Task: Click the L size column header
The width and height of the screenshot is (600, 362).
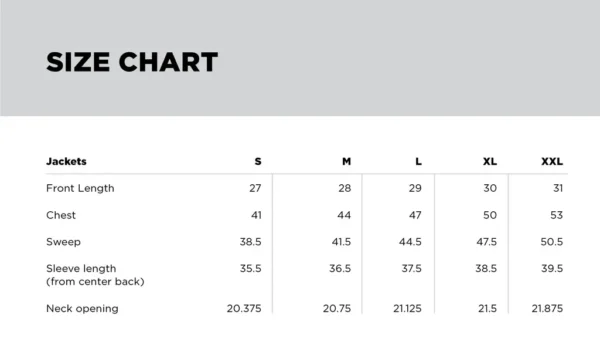Action: [x=419, y=161]
